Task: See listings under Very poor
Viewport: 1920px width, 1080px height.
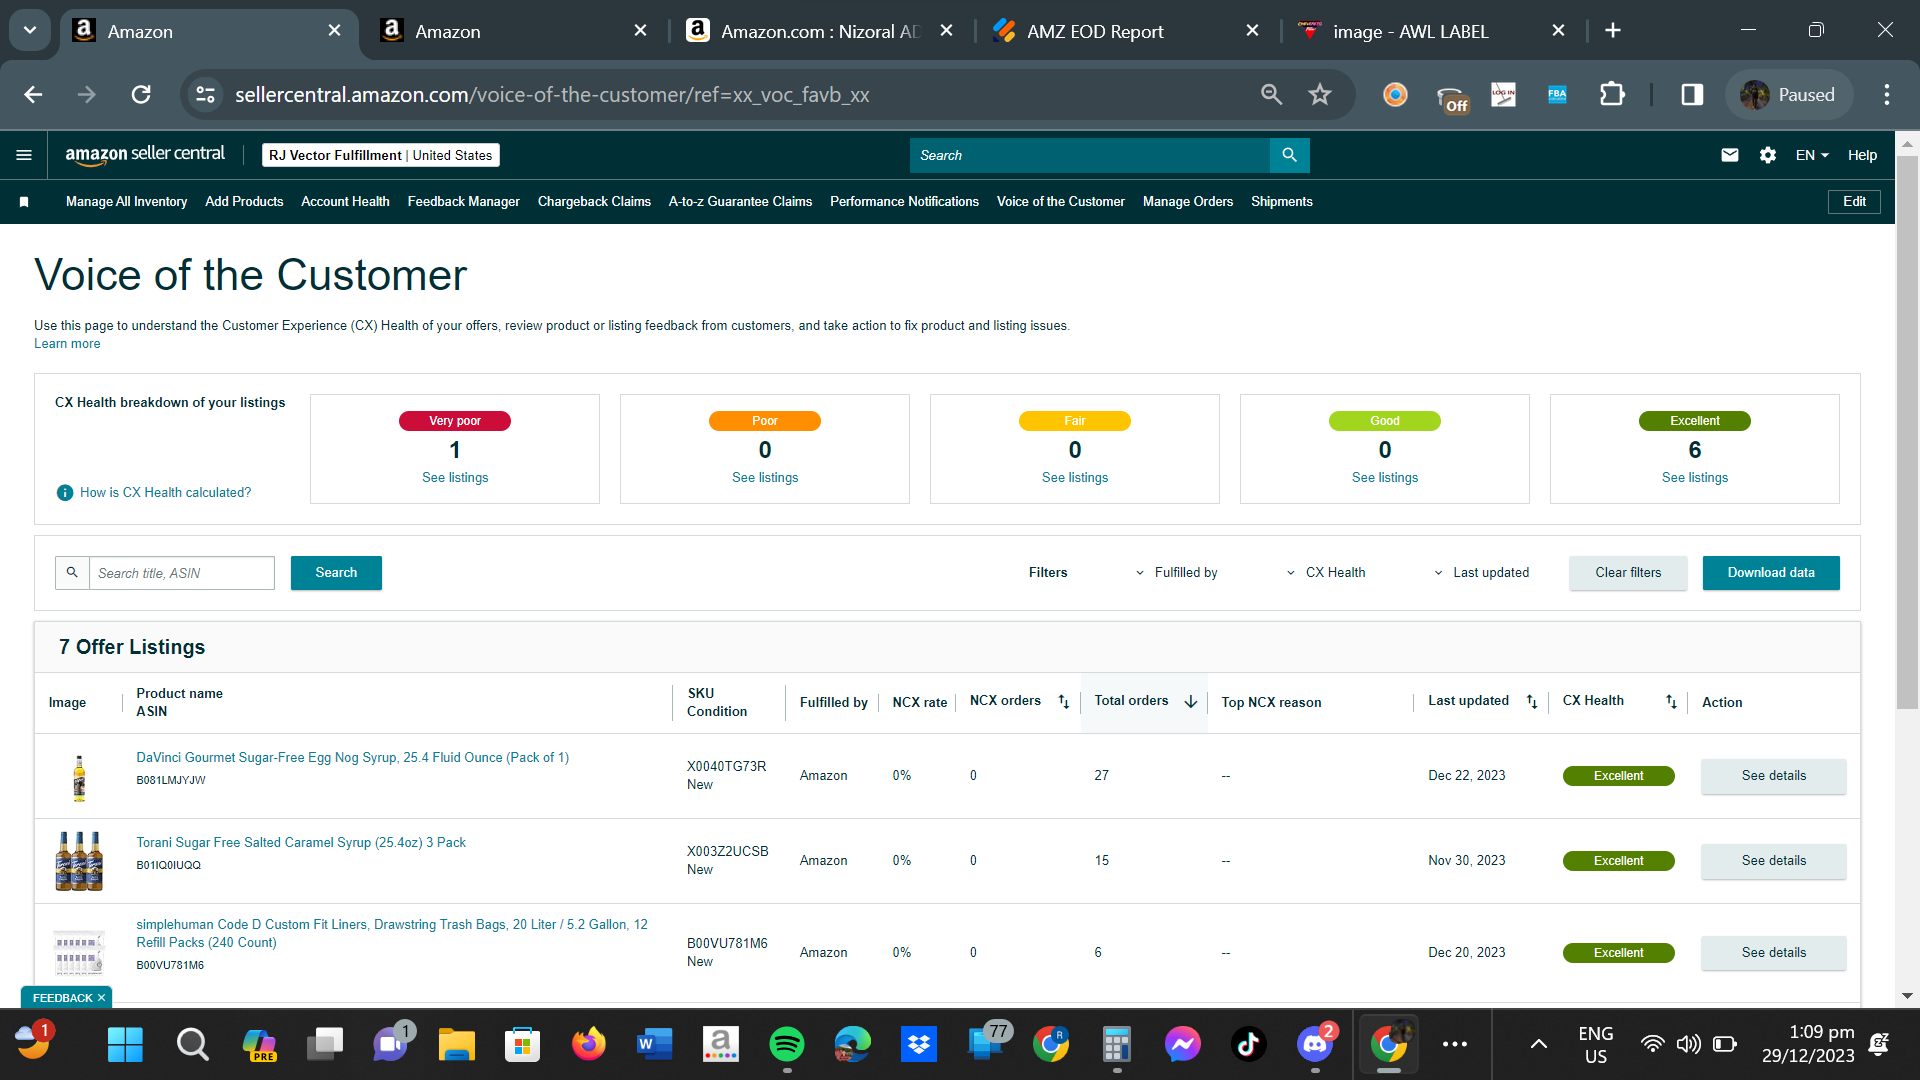Action: pyautogui.click(x=455, y=478)
